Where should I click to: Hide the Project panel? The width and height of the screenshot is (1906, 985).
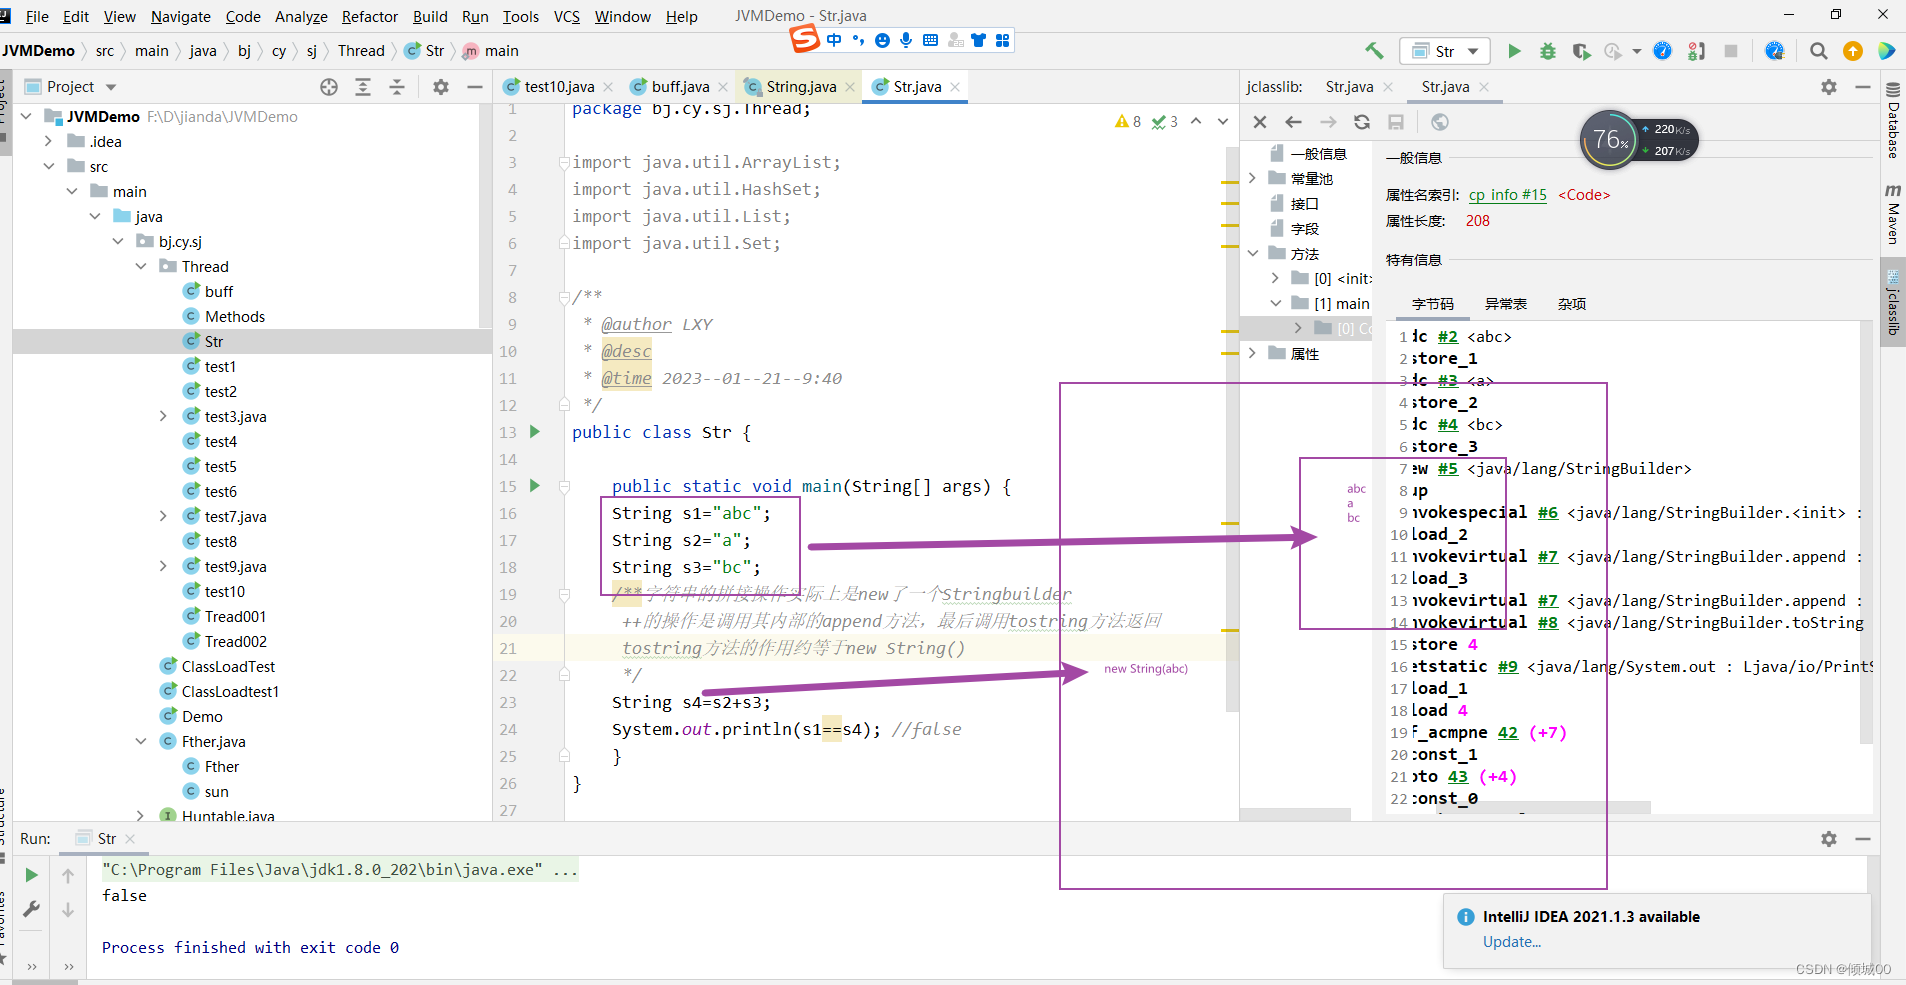(475, 87)
